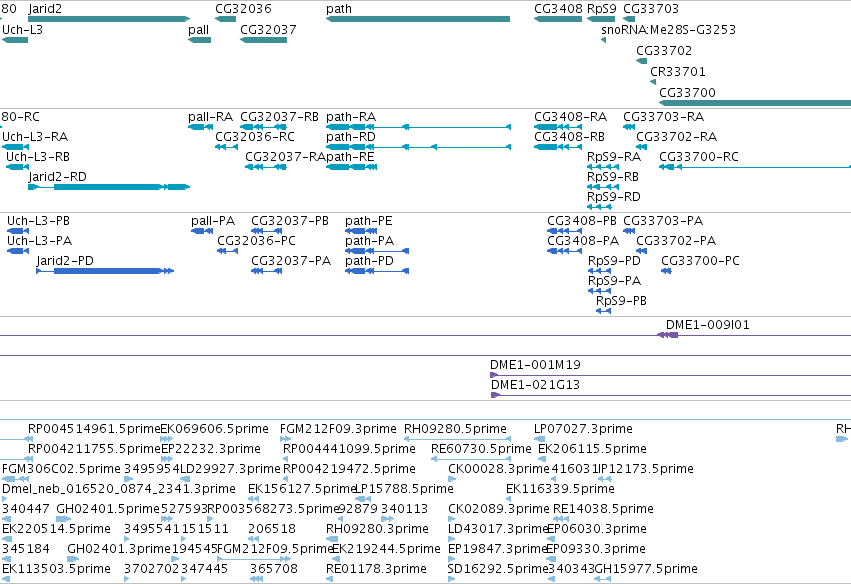Click the Uch-L3-RA transcript
The image size is (851, 584).
coord(15,147)
